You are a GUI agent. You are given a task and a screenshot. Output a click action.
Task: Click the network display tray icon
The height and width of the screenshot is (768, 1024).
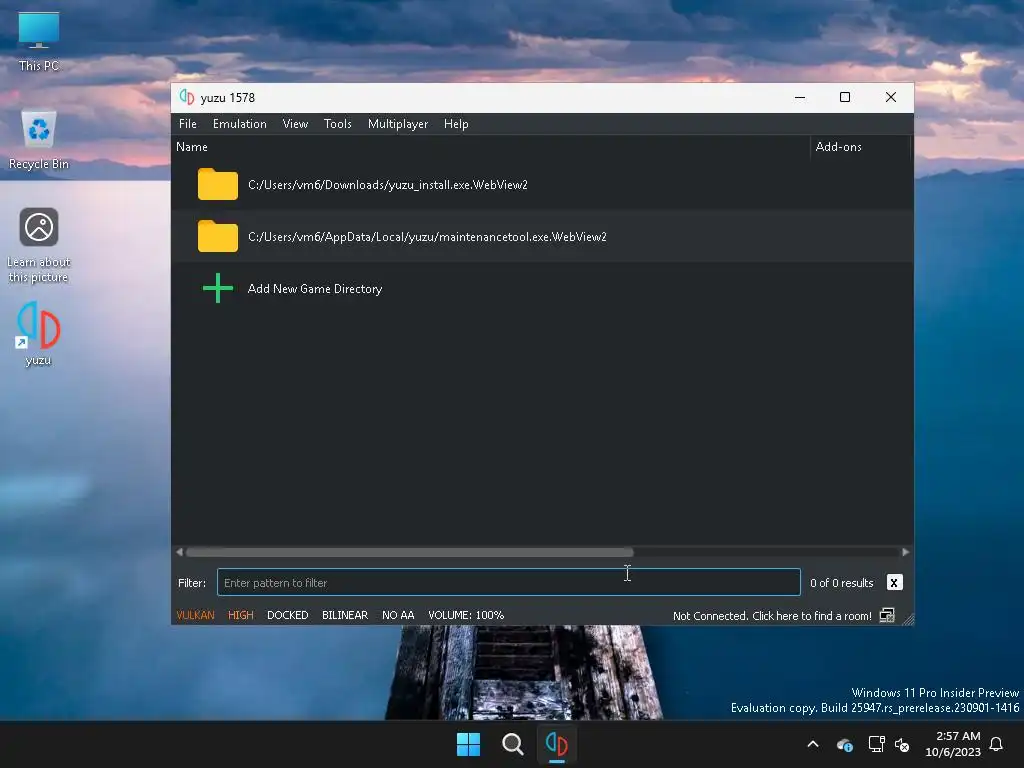[876, 744]
